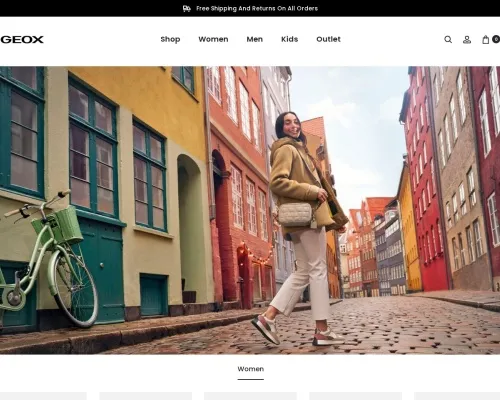Click the Free Shipping And Returns announcement
Viewport: 500px width, 400px height.
[x=257, y=8]
